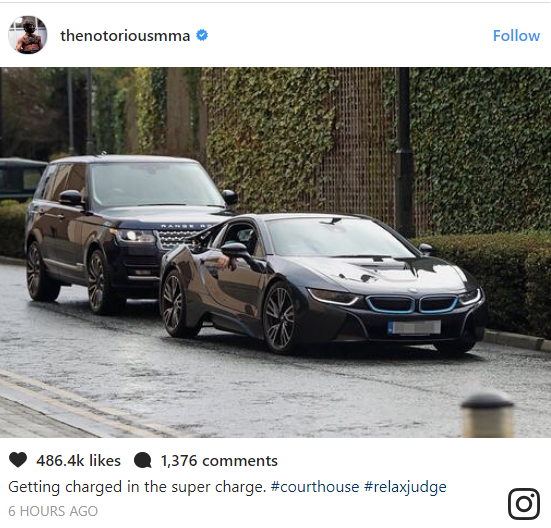Click the BMW i8 windshield in the photo
The height and width of the screenshot is (528, 551).
(336, 237)
